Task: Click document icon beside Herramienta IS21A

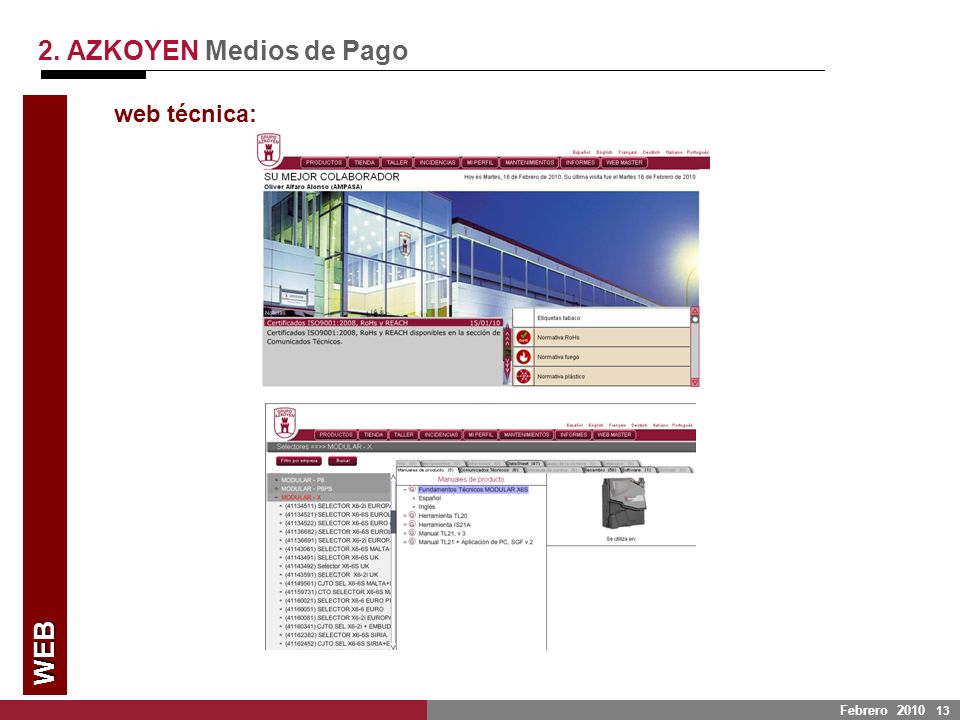Action: tap(412, 524)
